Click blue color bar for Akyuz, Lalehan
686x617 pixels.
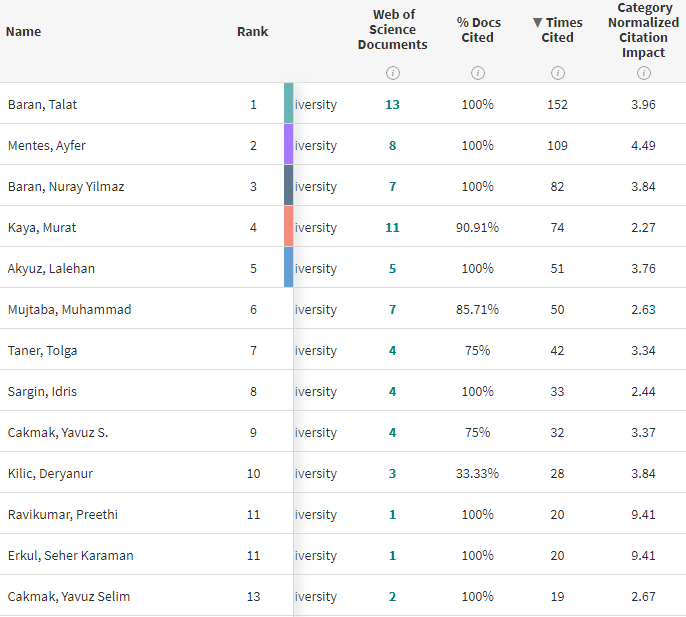[x=289, y=268]
